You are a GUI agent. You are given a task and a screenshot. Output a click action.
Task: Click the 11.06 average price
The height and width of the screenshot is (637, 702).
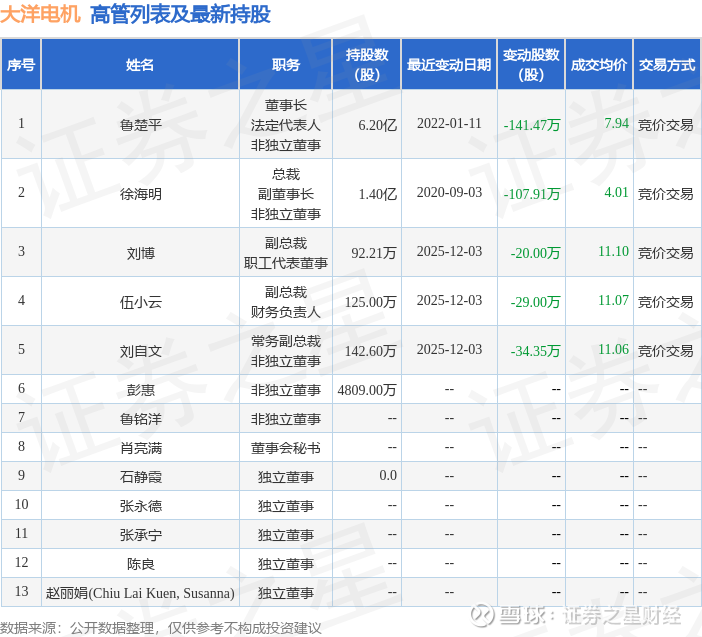[x=613, y=349]
